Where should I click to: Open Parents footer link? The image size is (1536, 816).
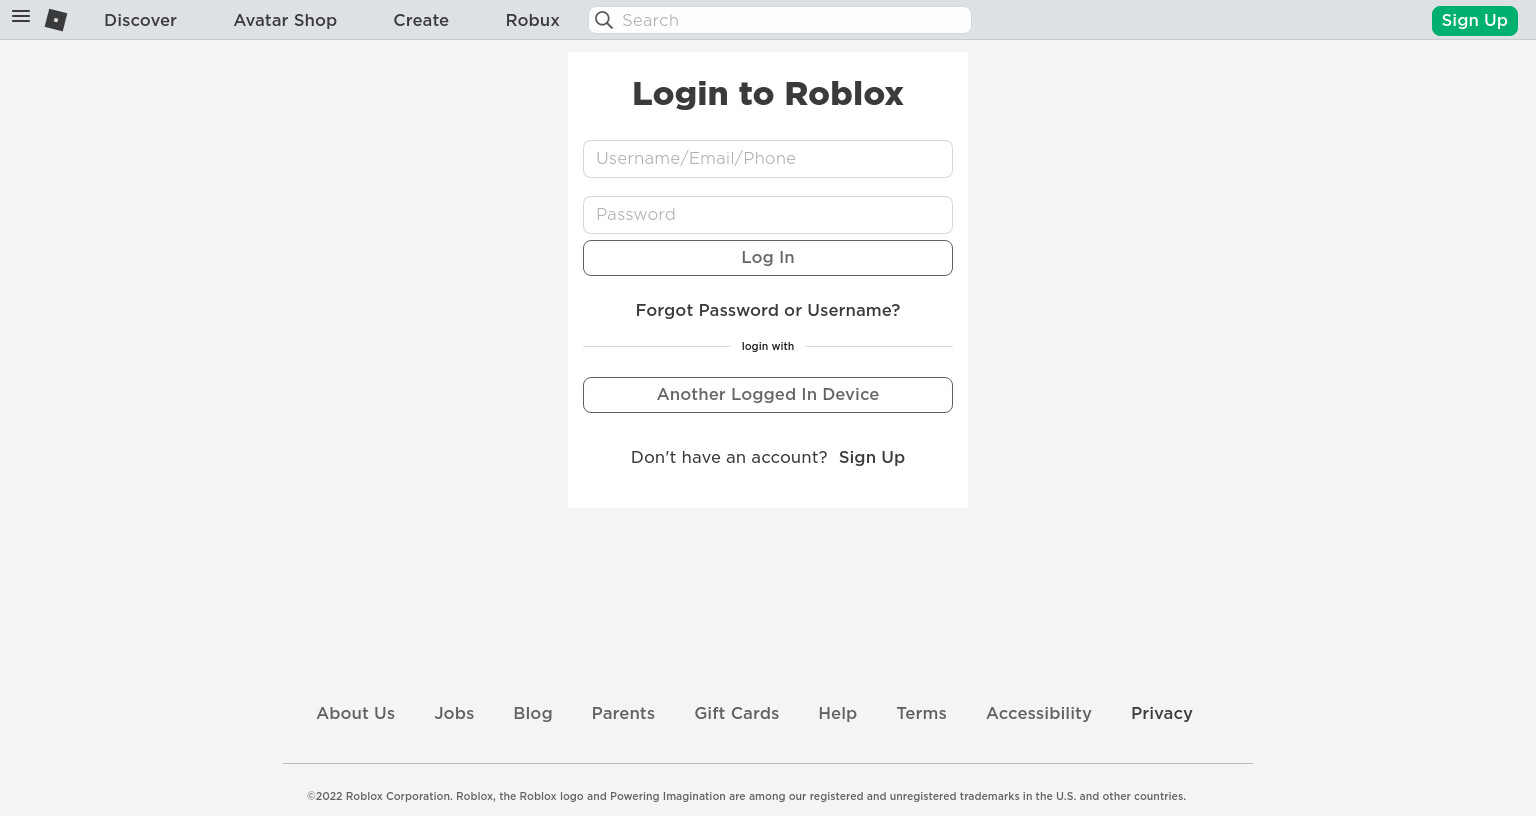click(623, 713)
